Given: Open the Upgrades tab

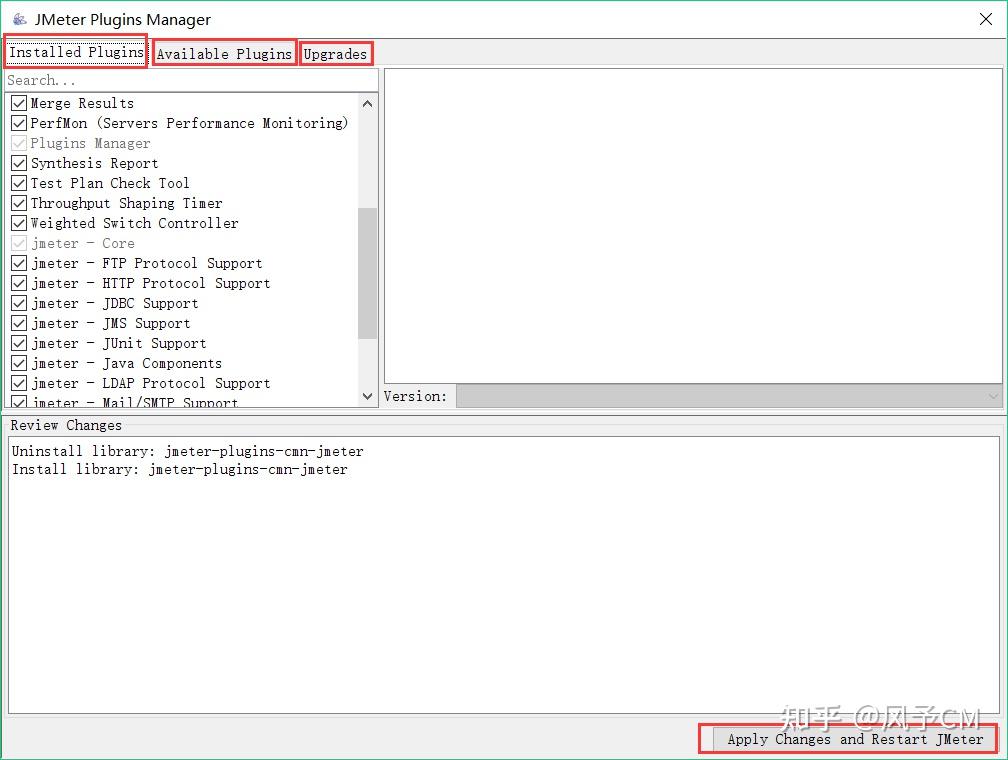Looking at the screenshot, I should pyautogui.click(x=336, y=53).
